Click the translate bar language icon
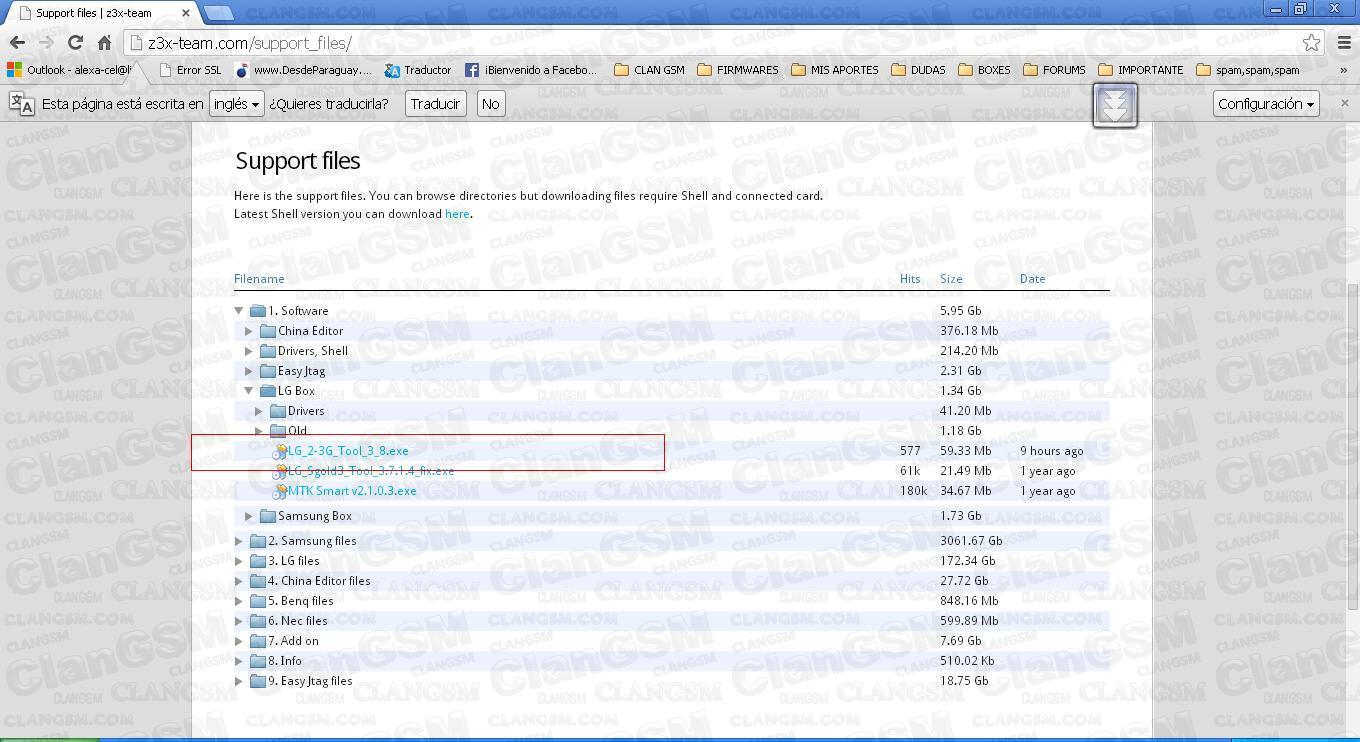The height and width of the screenshot is (742, 1360). (x=21, y=103)
